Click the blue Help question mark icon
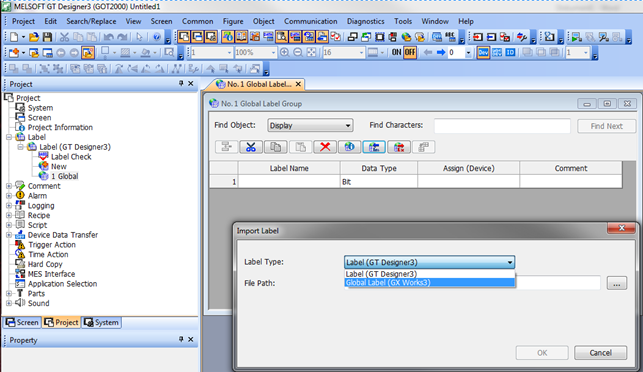This screenshot has width=643, height=372. pos(157,37)
